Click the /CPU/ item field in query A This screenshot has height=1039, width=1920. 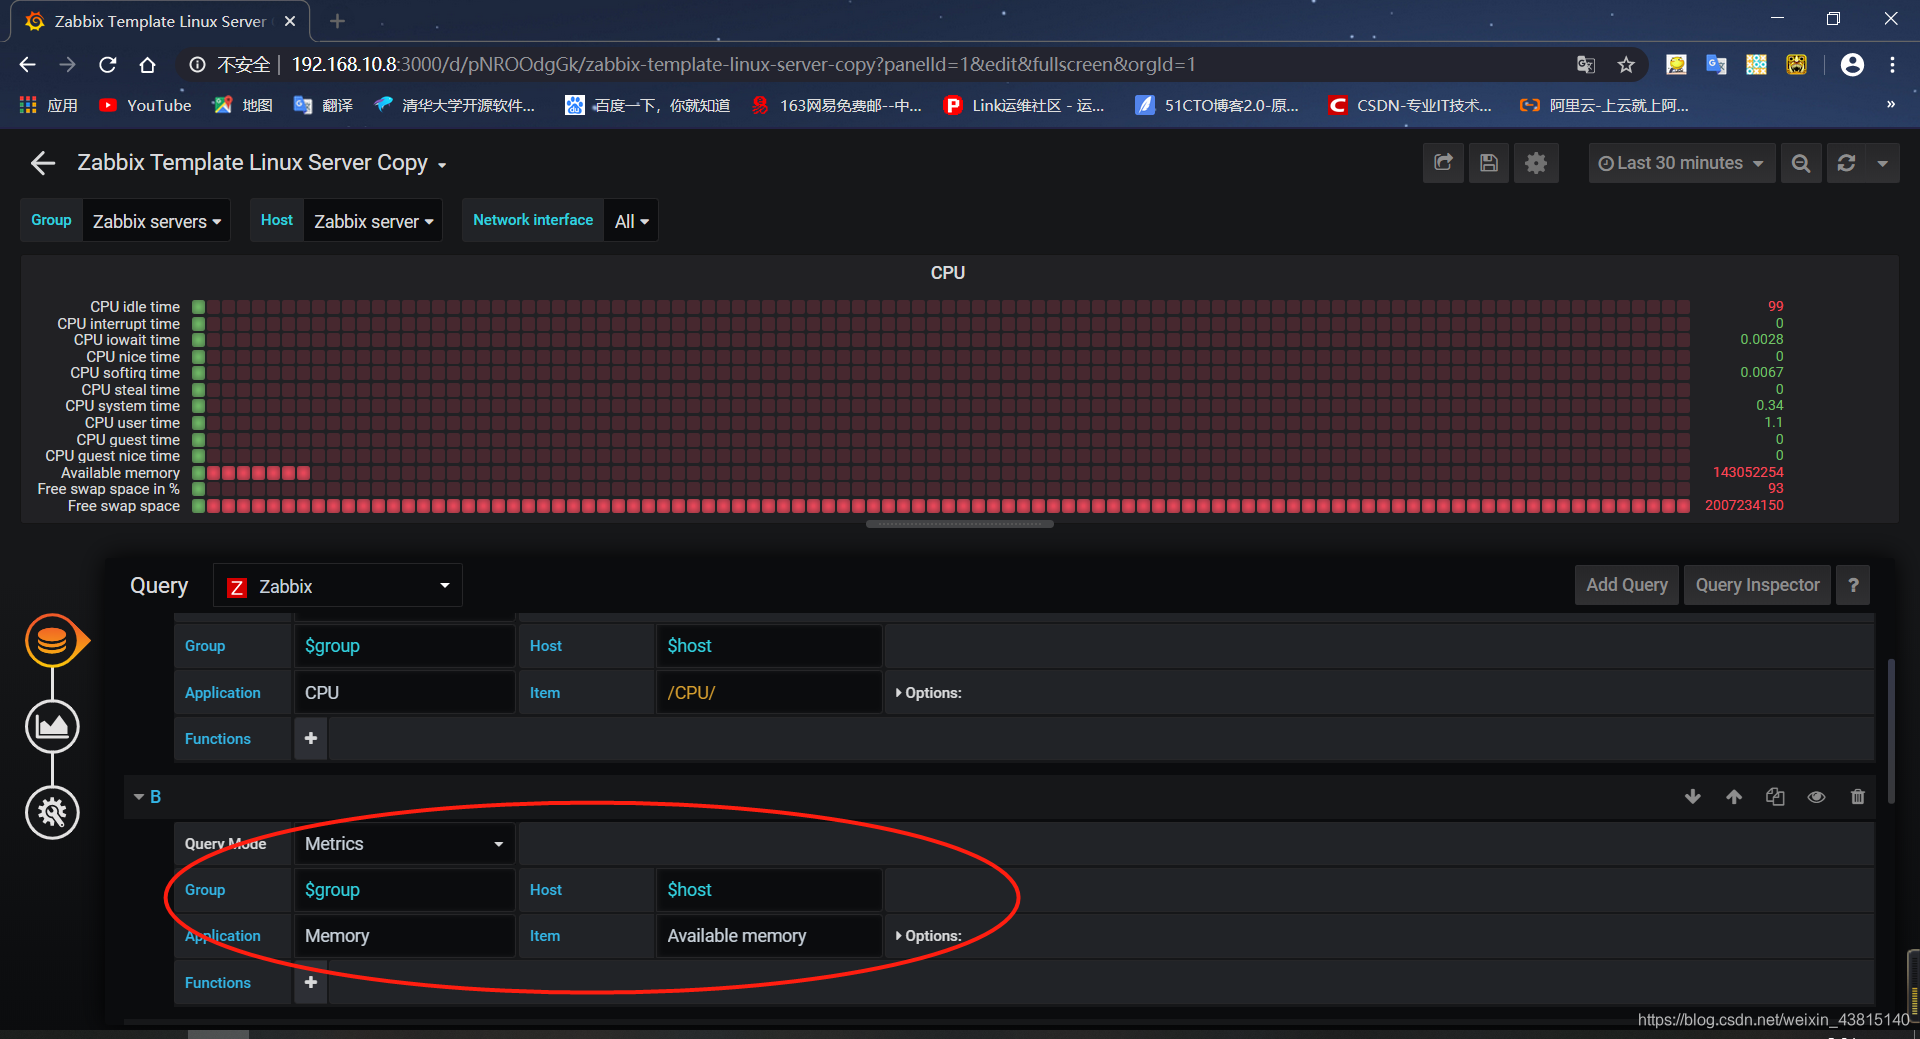(768, 693)
